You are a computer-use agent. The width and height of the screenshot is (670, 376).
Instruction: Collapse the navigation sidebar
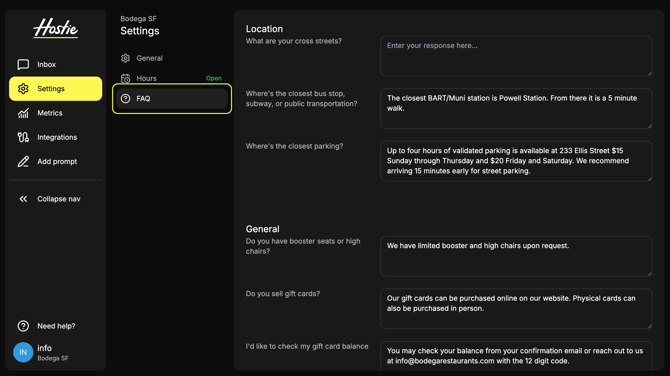coord(56,199)
